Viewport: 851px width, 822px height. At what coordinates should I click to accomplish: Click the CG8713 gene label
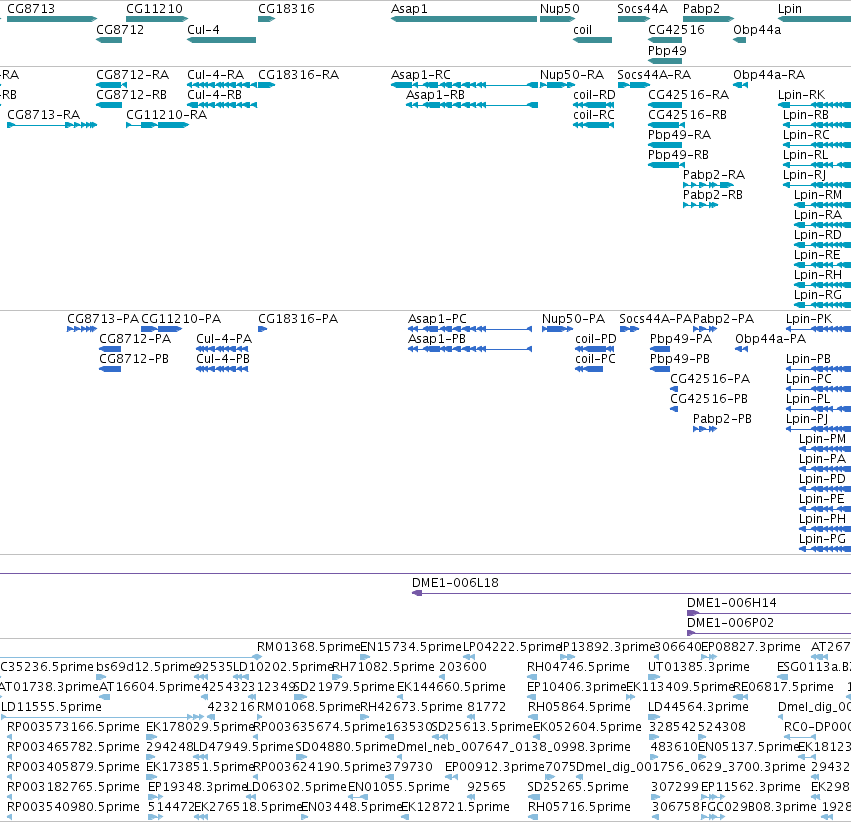pyautogui.click(x=31, y=9)
